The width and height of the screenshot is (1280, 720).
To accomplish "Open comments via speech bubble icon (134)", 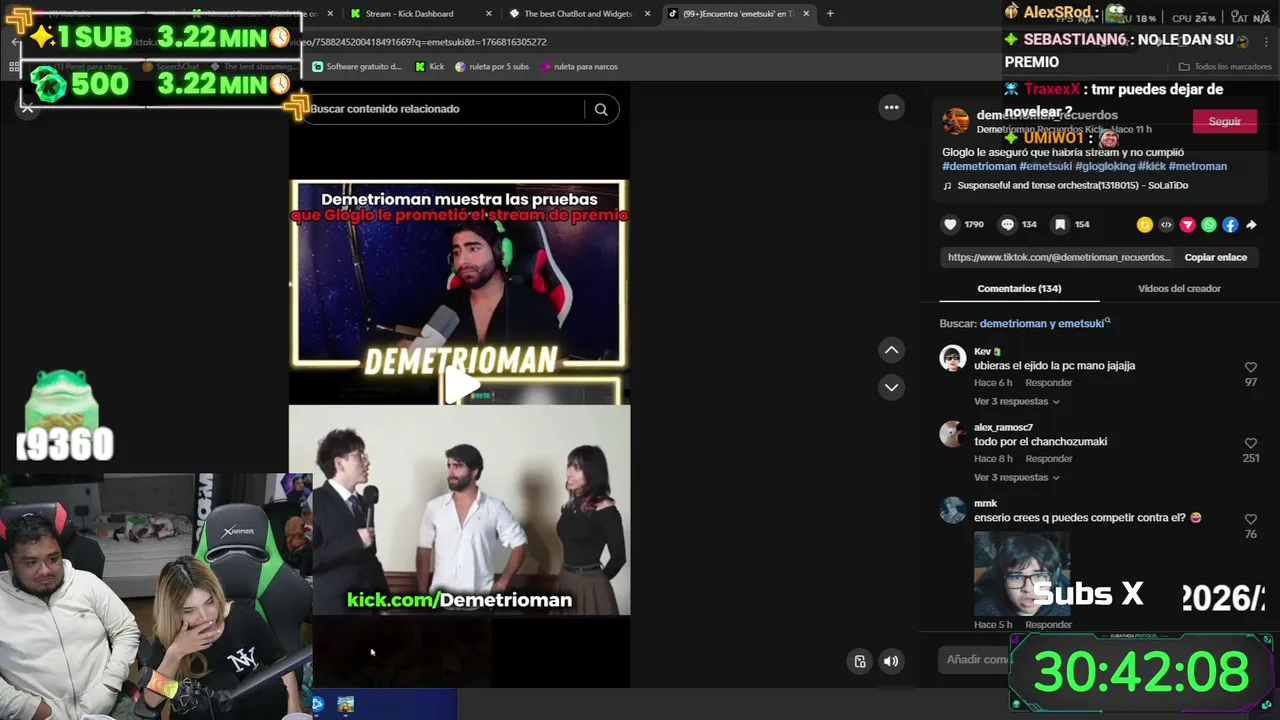I will point(1007,225).
